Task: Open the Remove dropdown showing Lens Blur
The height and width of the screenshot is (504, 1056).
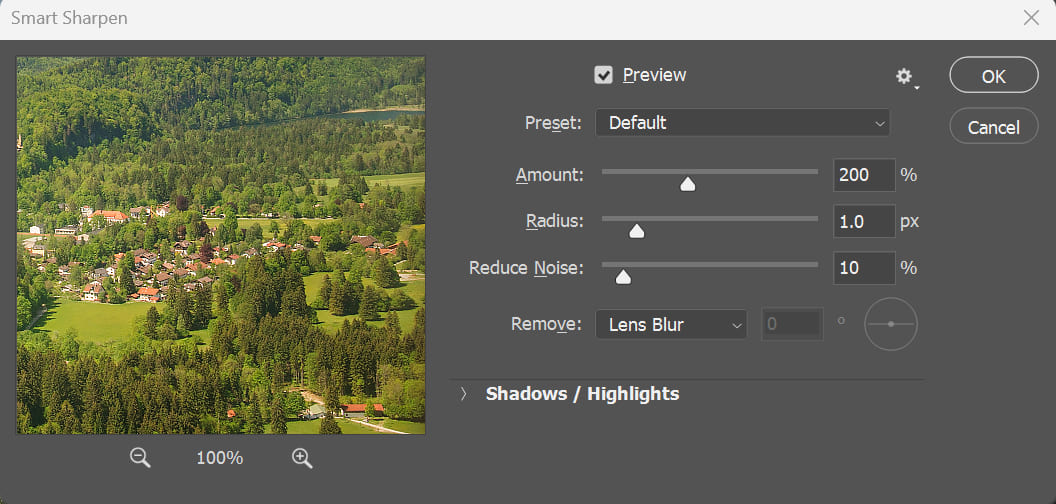Action: [671, 324]
